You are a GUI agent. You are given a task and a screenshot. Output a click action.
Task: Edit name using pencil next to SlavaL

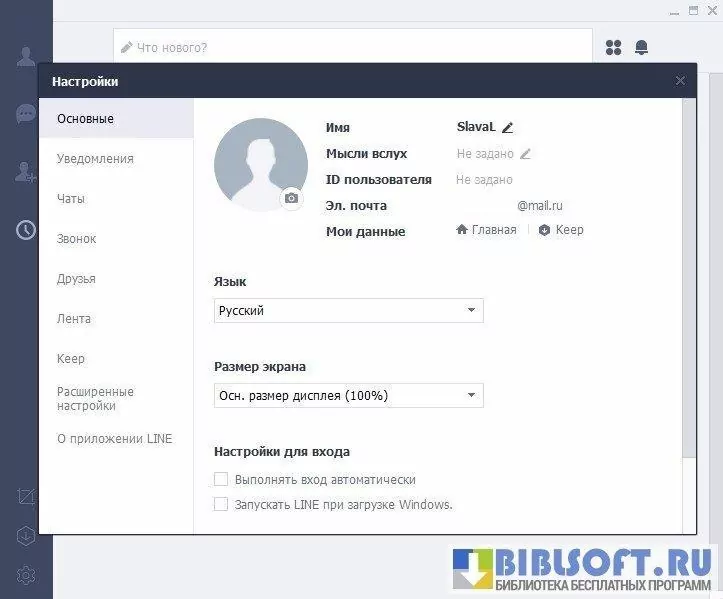click(507, 128)
